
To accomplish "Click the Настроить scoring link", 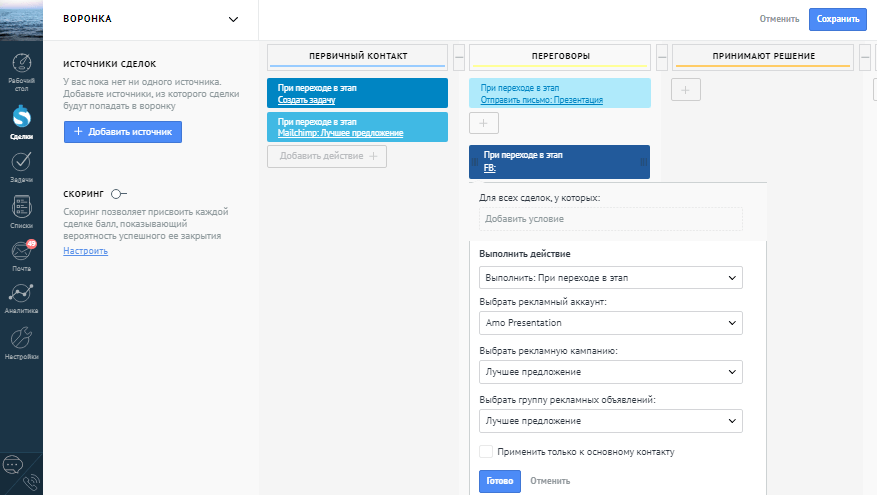I will tap(85, 250).
